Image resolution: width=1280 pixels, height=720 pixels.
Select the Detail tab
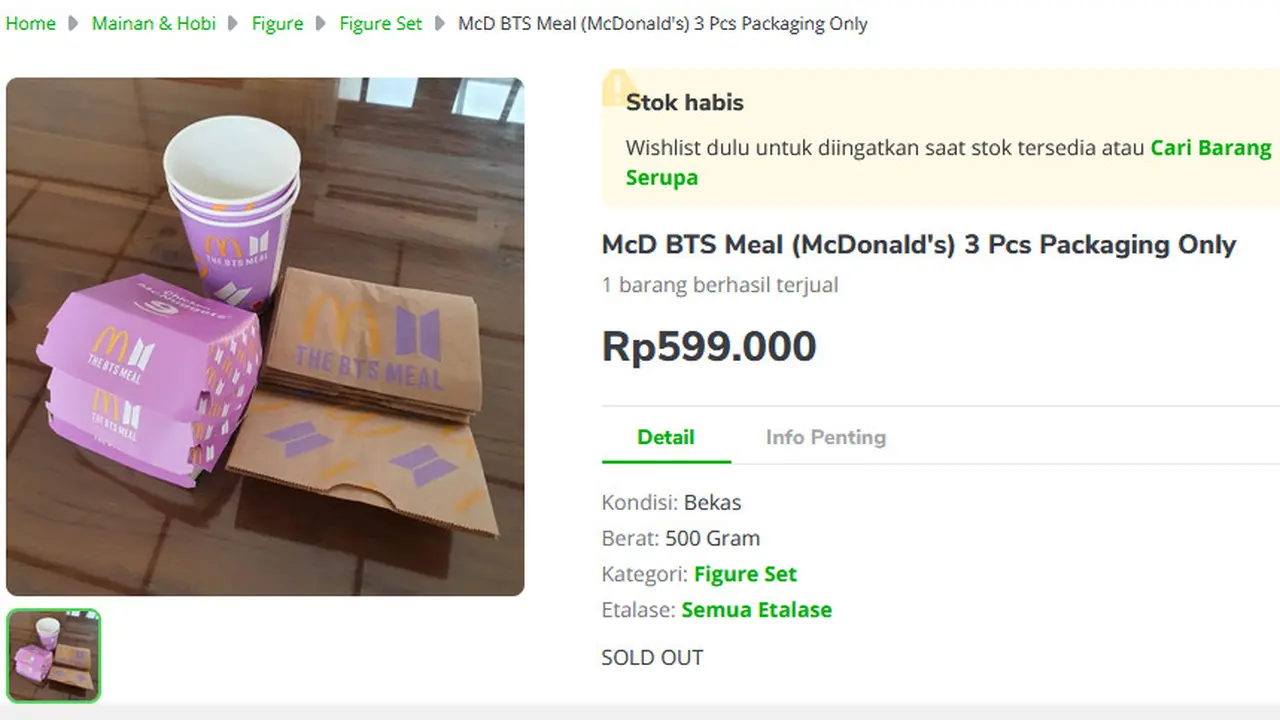click(x=666, y=437)
